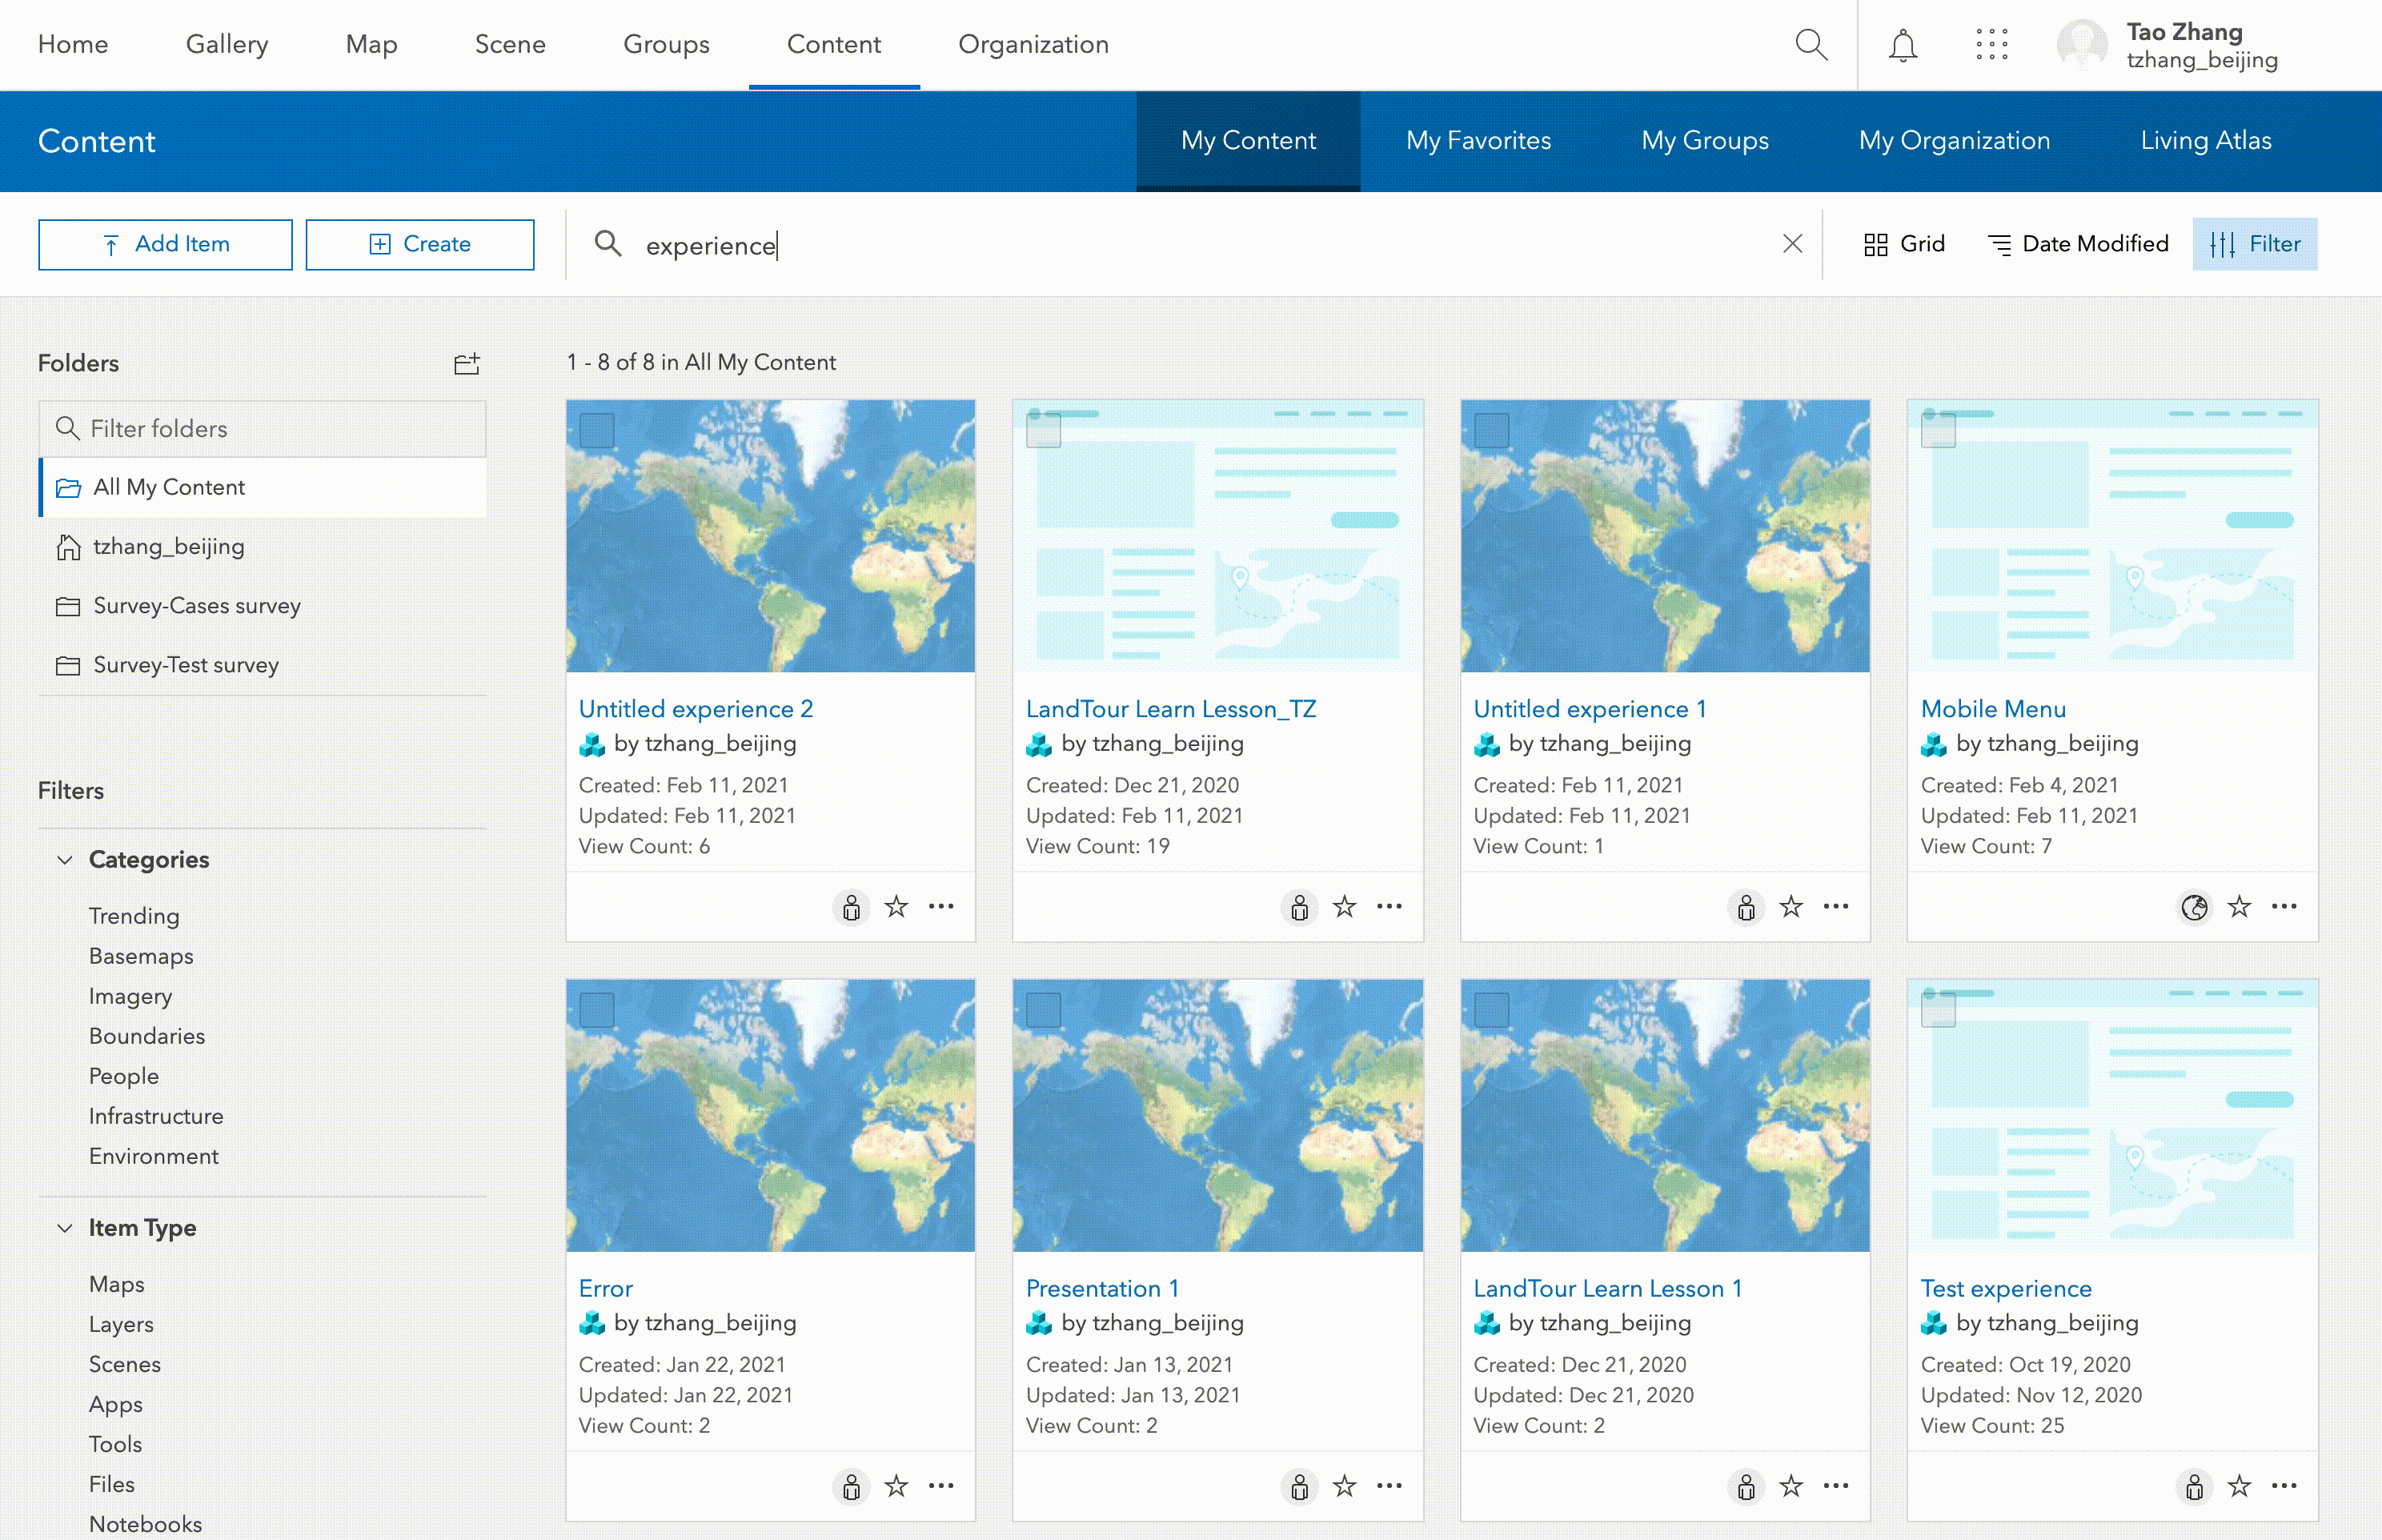Go to the Living Atlas tab

point(2205,141)
